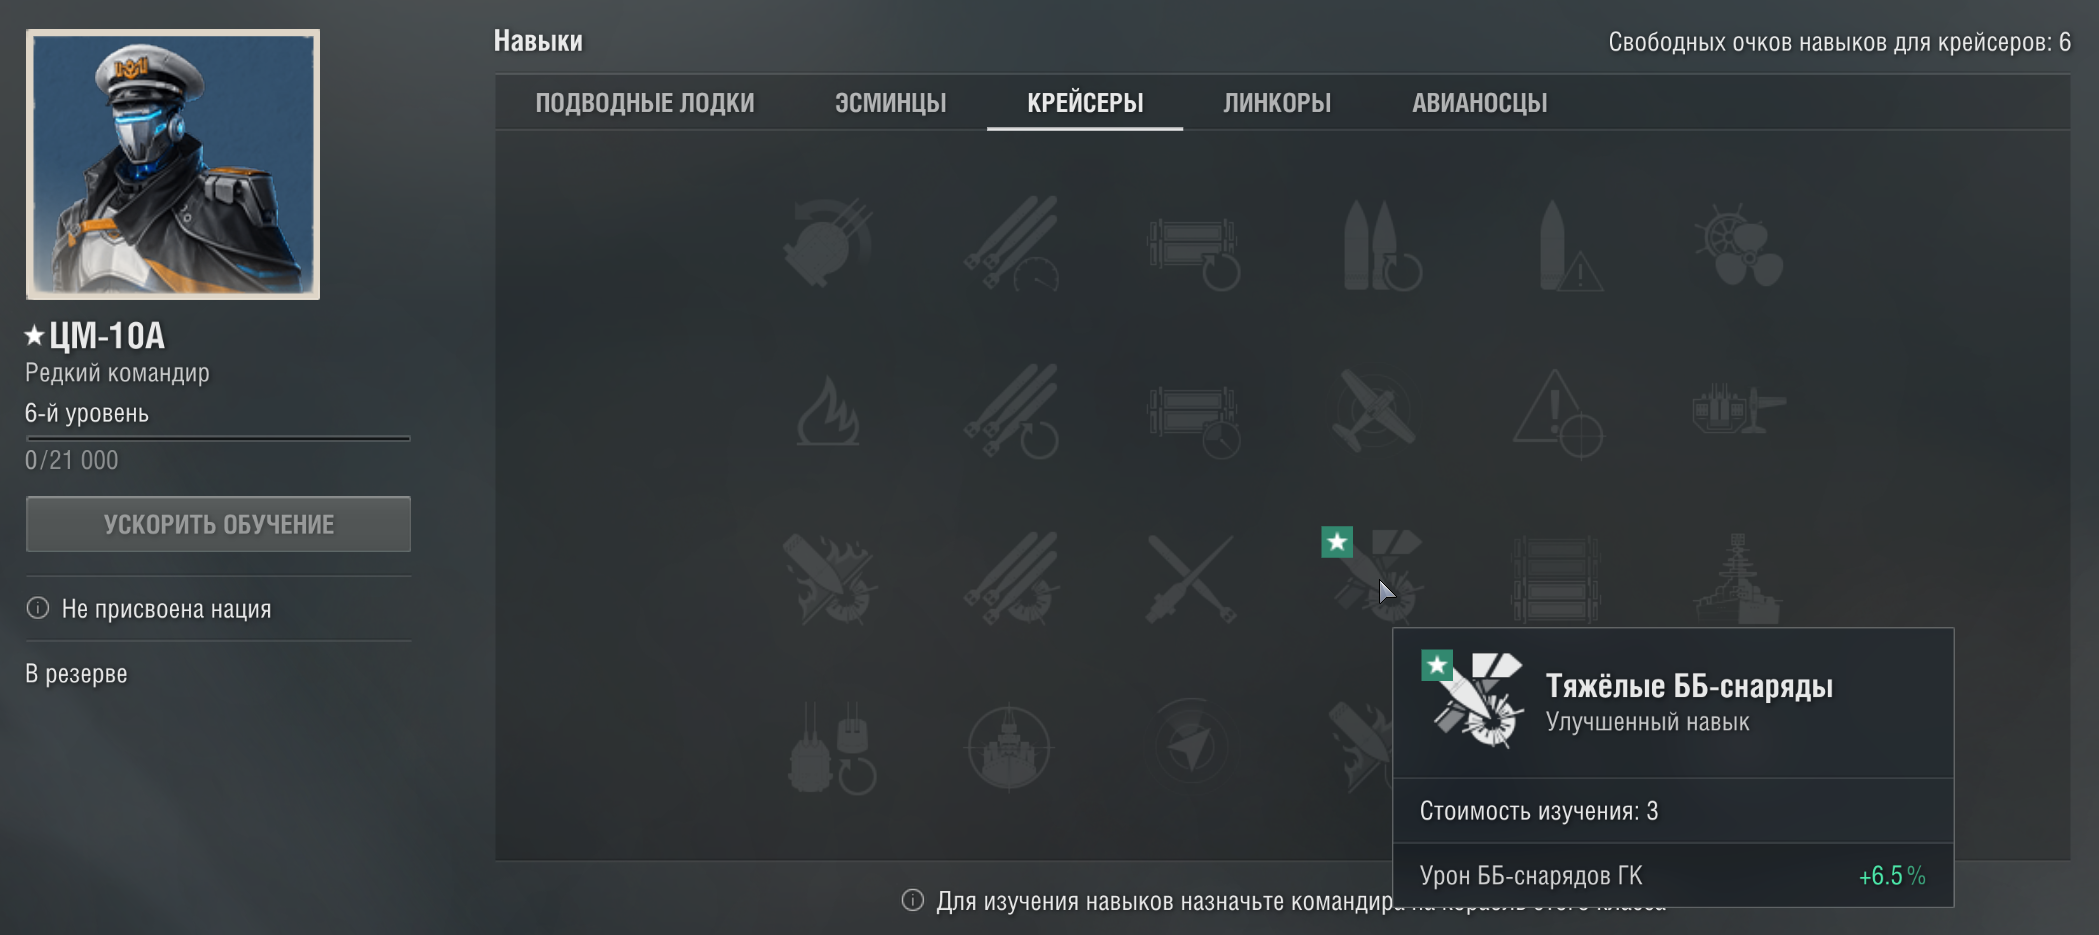This screenshot has height=935, width=2099.
Task: Click the warning triangle with crosshair skill
Action: tap(1556, 413)
